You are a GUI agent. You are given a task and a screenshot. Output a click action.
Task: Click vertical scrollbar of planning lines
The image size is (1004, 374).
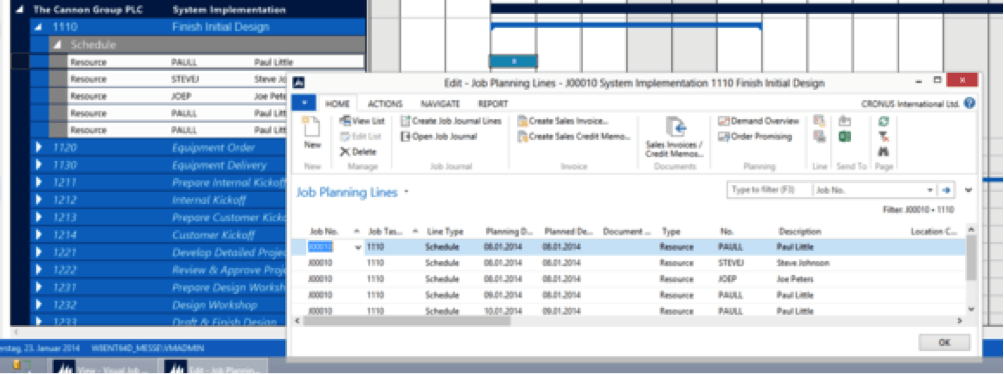click(971, 257)
